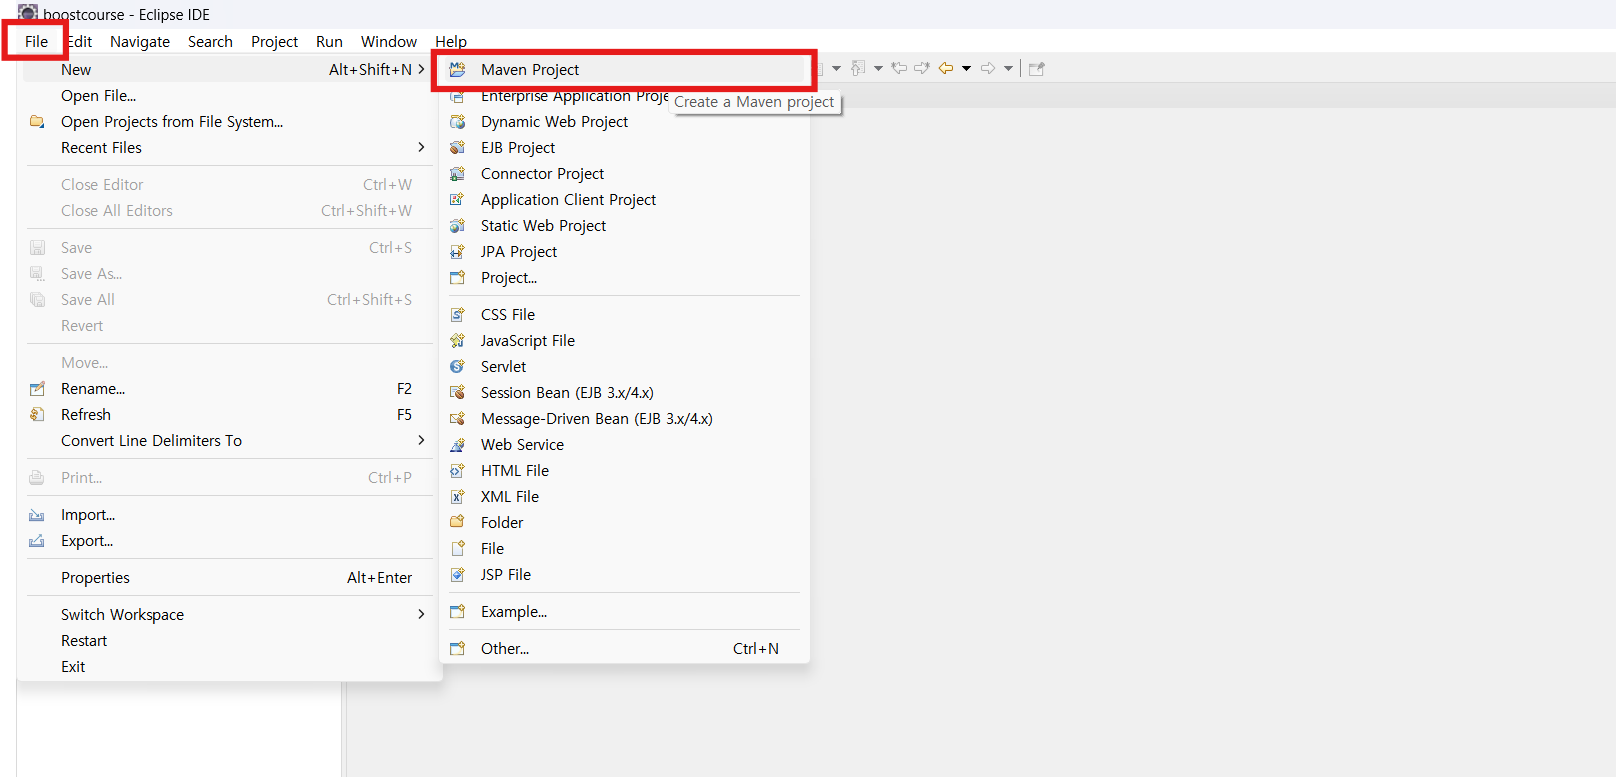Open the Navigate menu
The image size is (1616, 777).
(x=140, y=42)
